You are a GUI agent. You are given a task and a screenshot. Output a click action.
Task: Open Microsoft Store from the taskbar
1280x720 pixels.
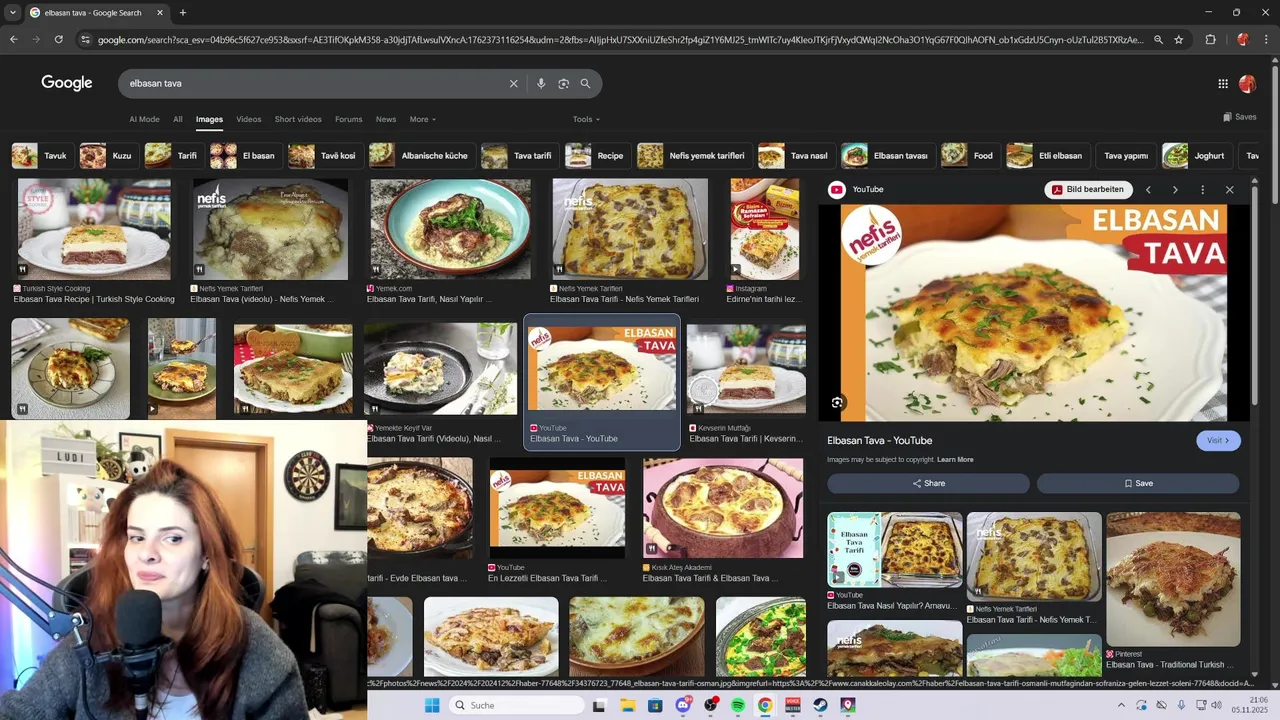(x=655, y=705)
